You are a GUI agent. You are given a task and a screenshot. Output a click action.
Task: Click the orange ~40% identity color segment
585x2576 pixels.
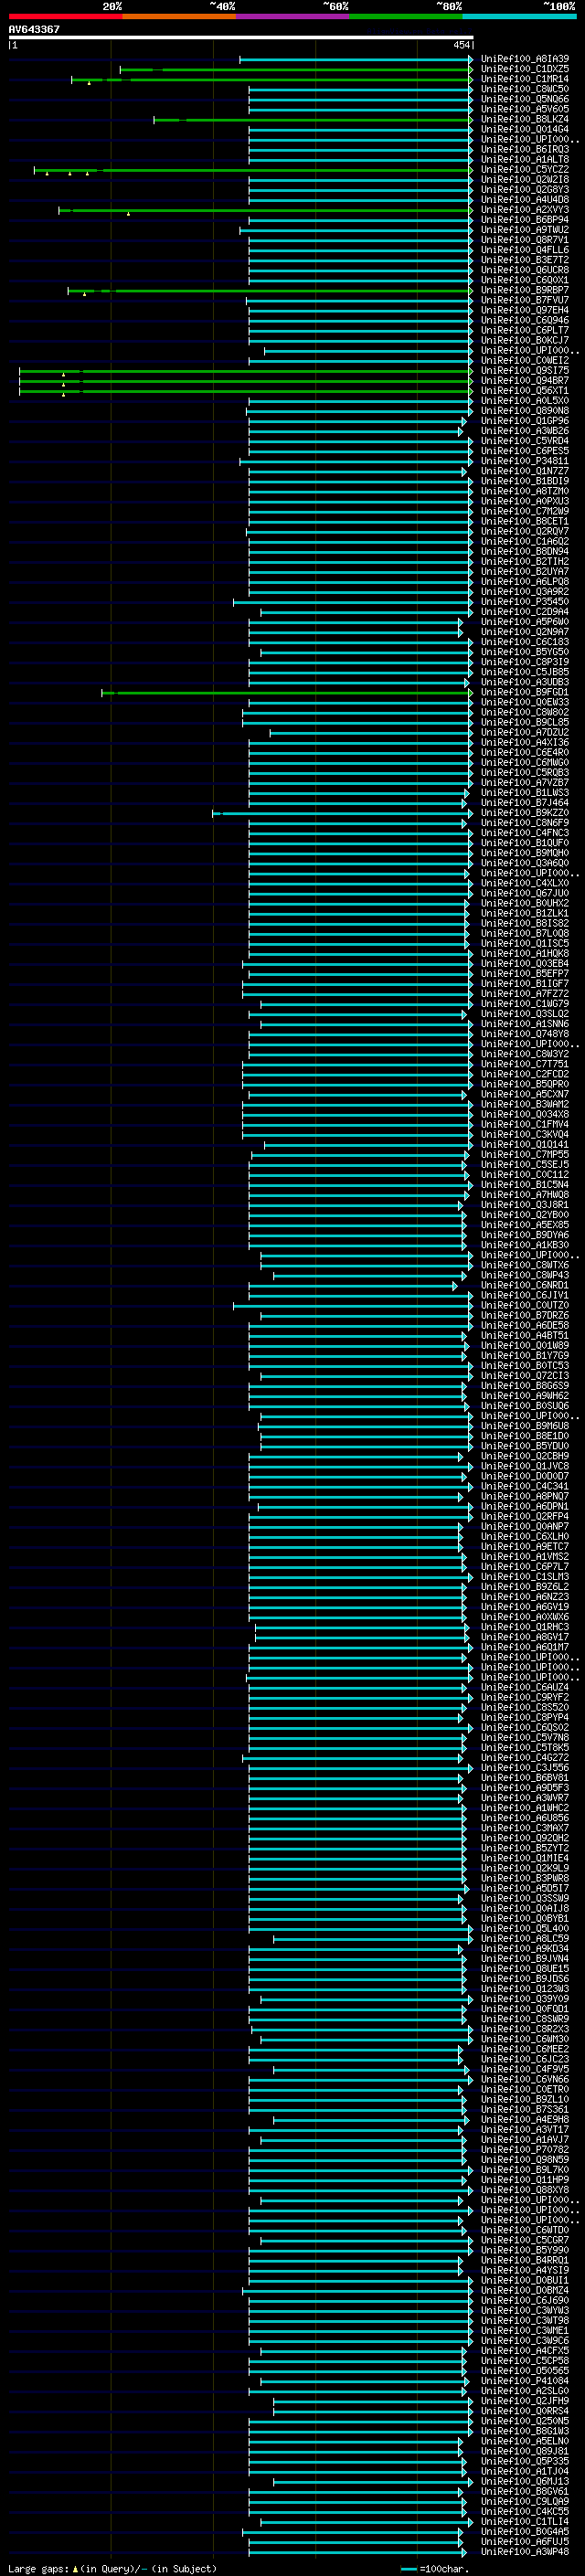(179, 16)
